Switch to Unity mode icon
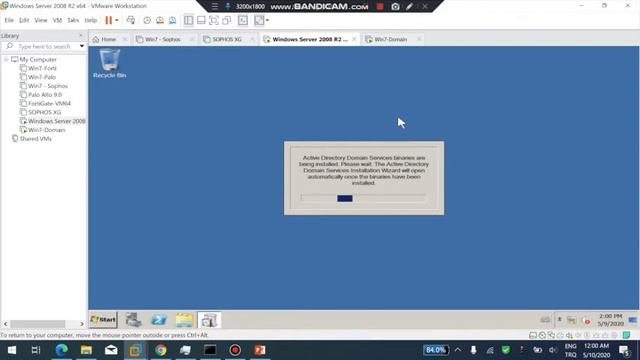 tap(227, 20)
